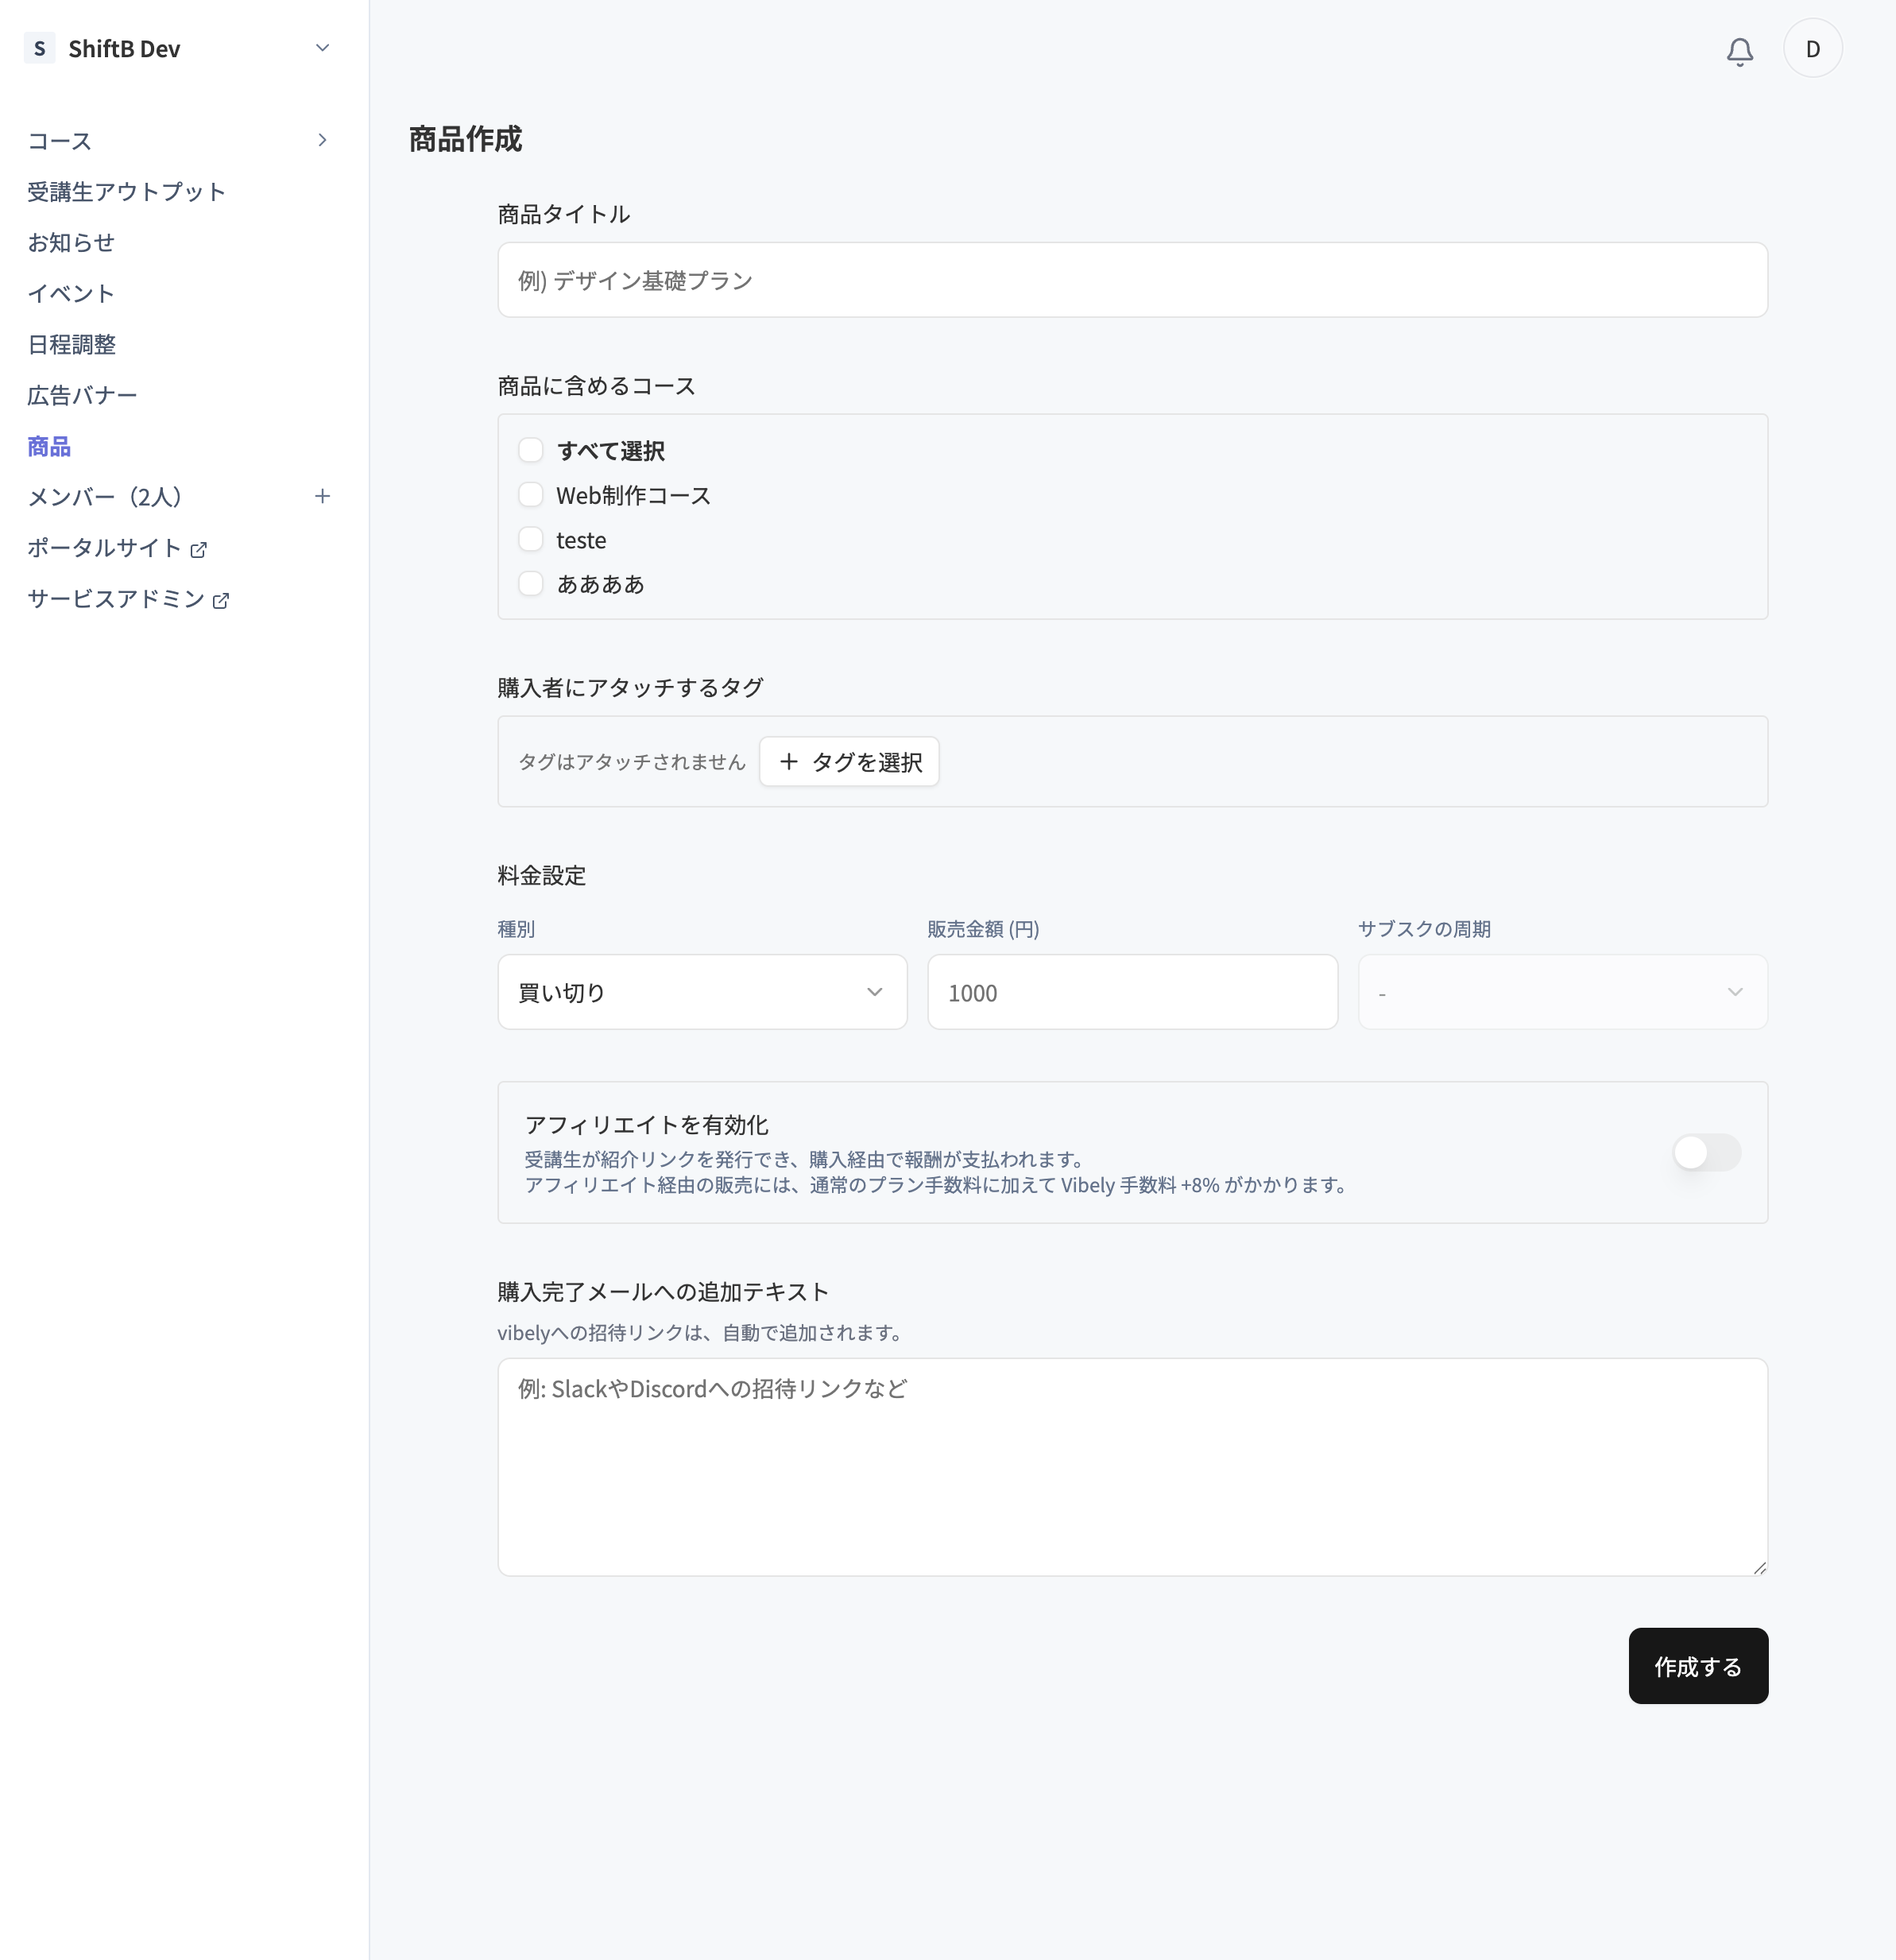Open イベント in the sidebar

(x=71, y=294)
